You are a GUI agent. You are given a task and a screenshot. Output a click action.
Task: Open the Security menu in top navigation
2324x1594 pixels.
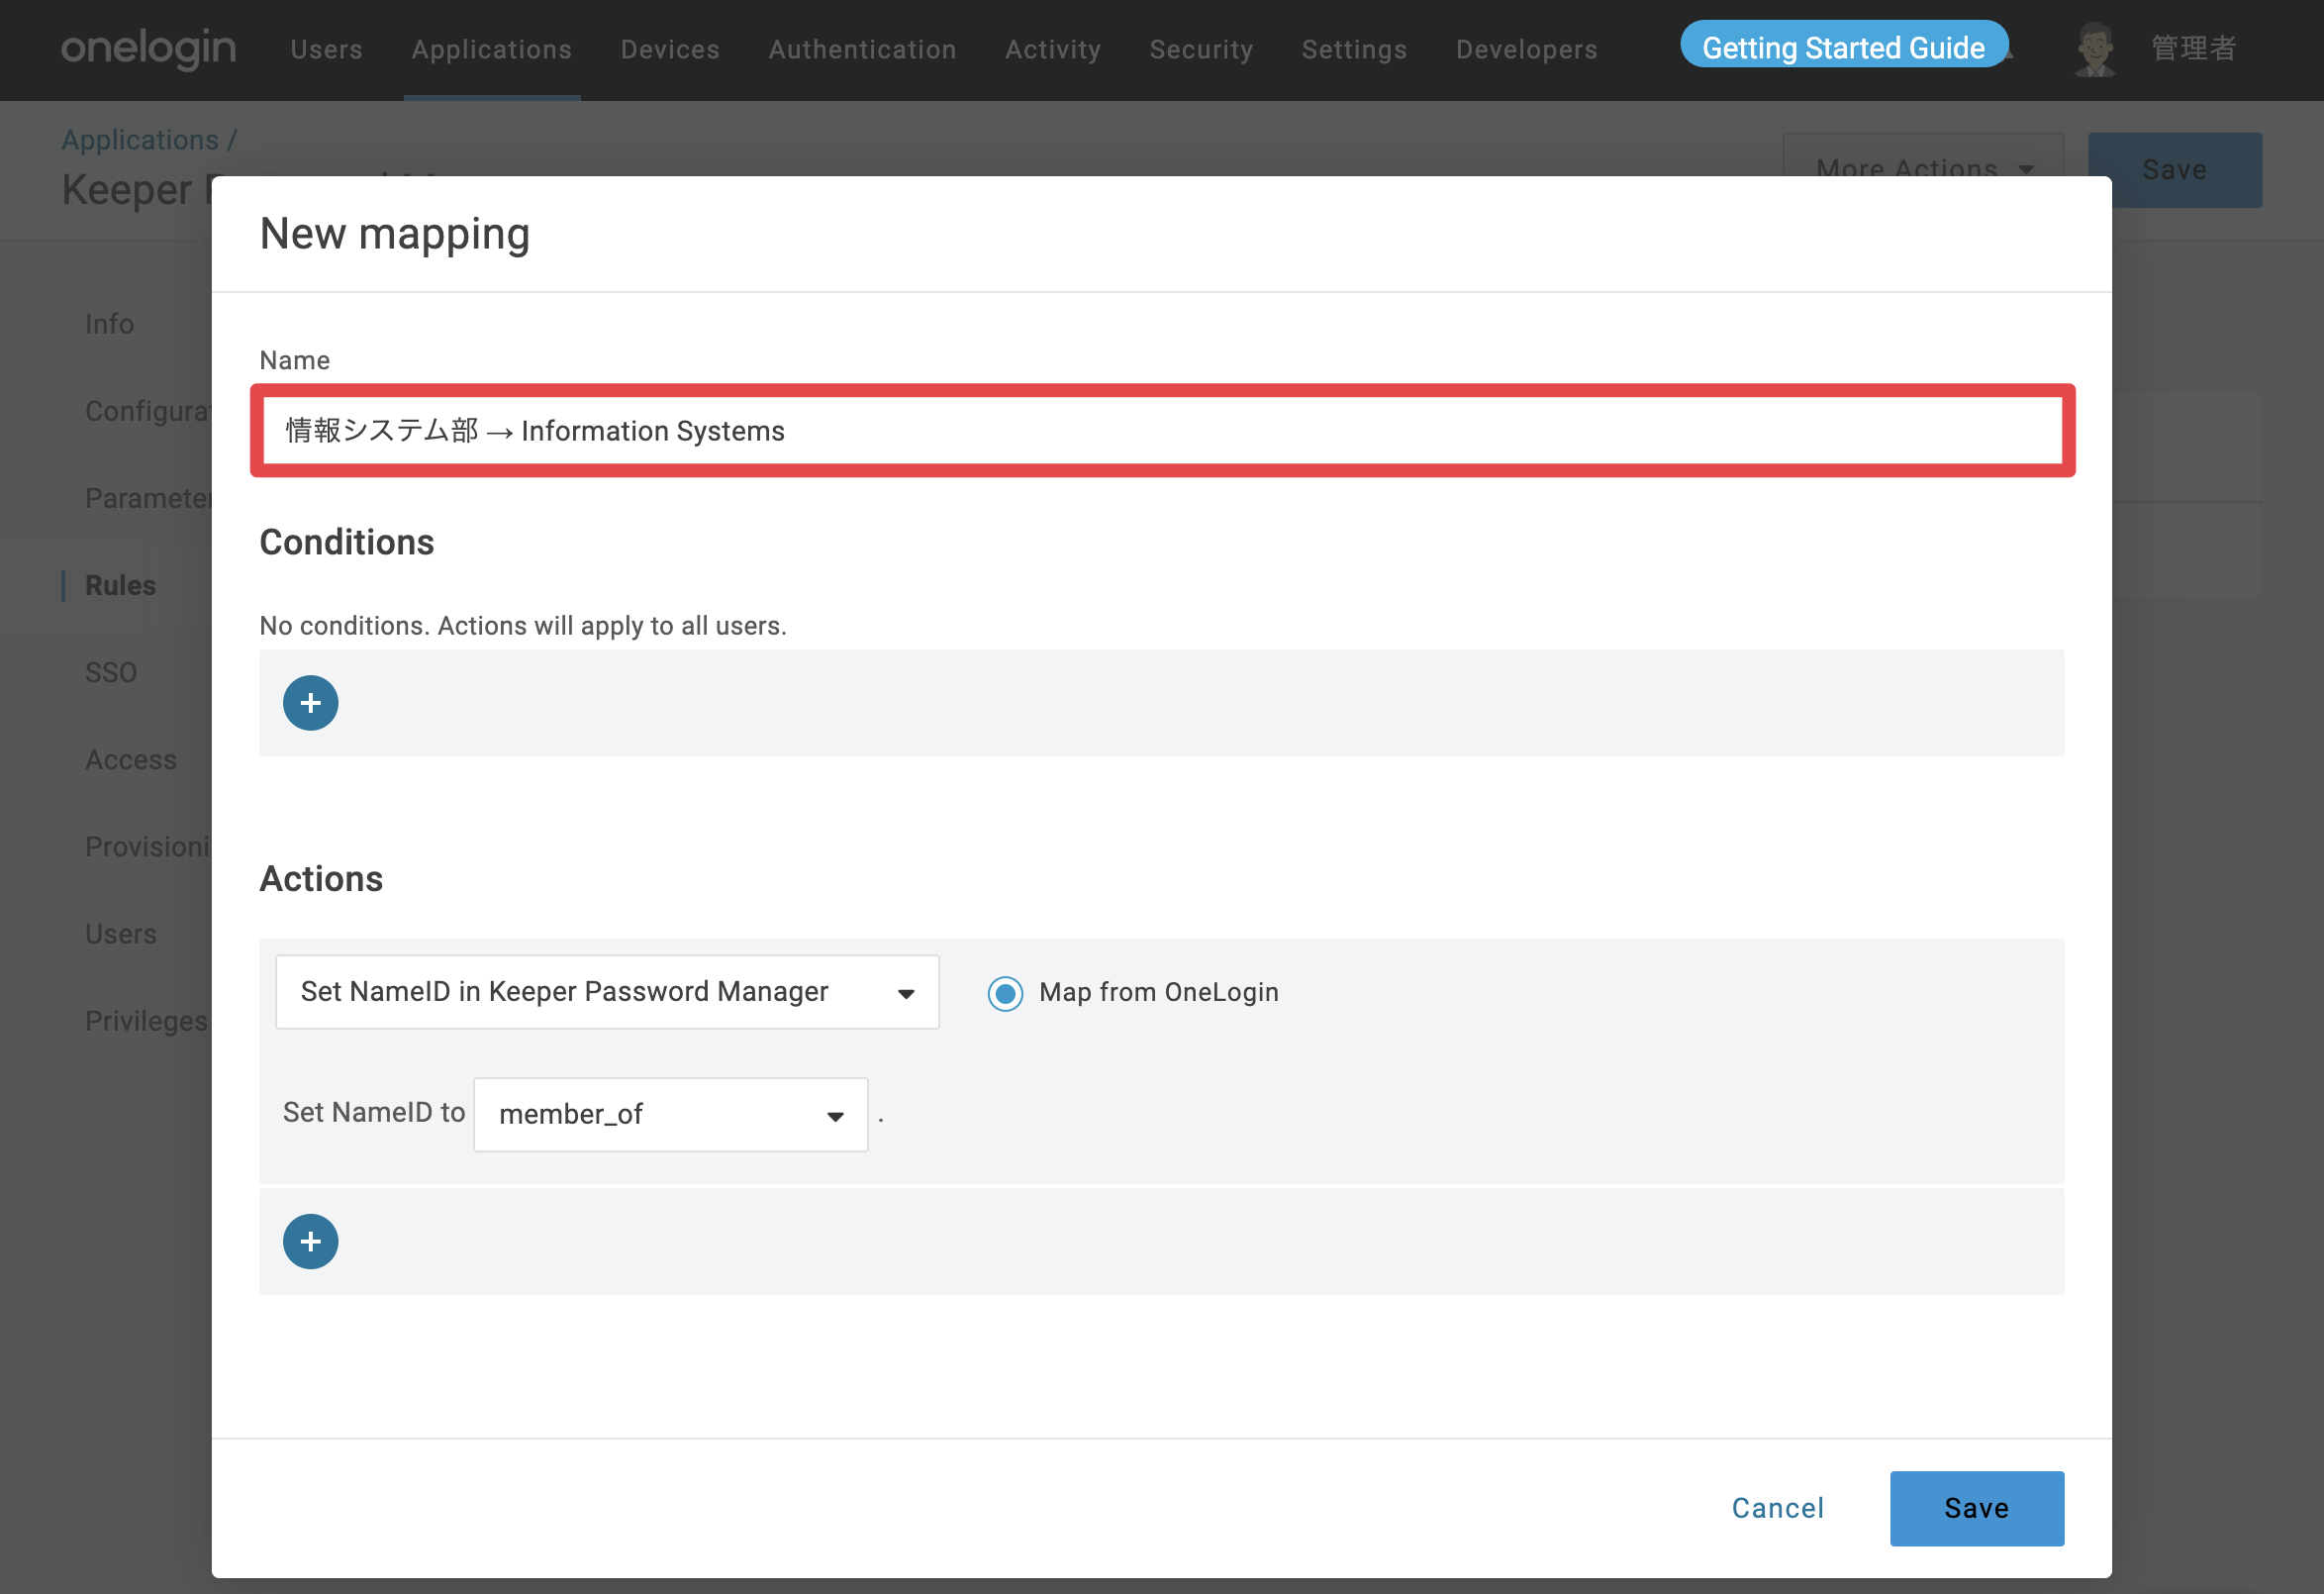click(1201, 49)
